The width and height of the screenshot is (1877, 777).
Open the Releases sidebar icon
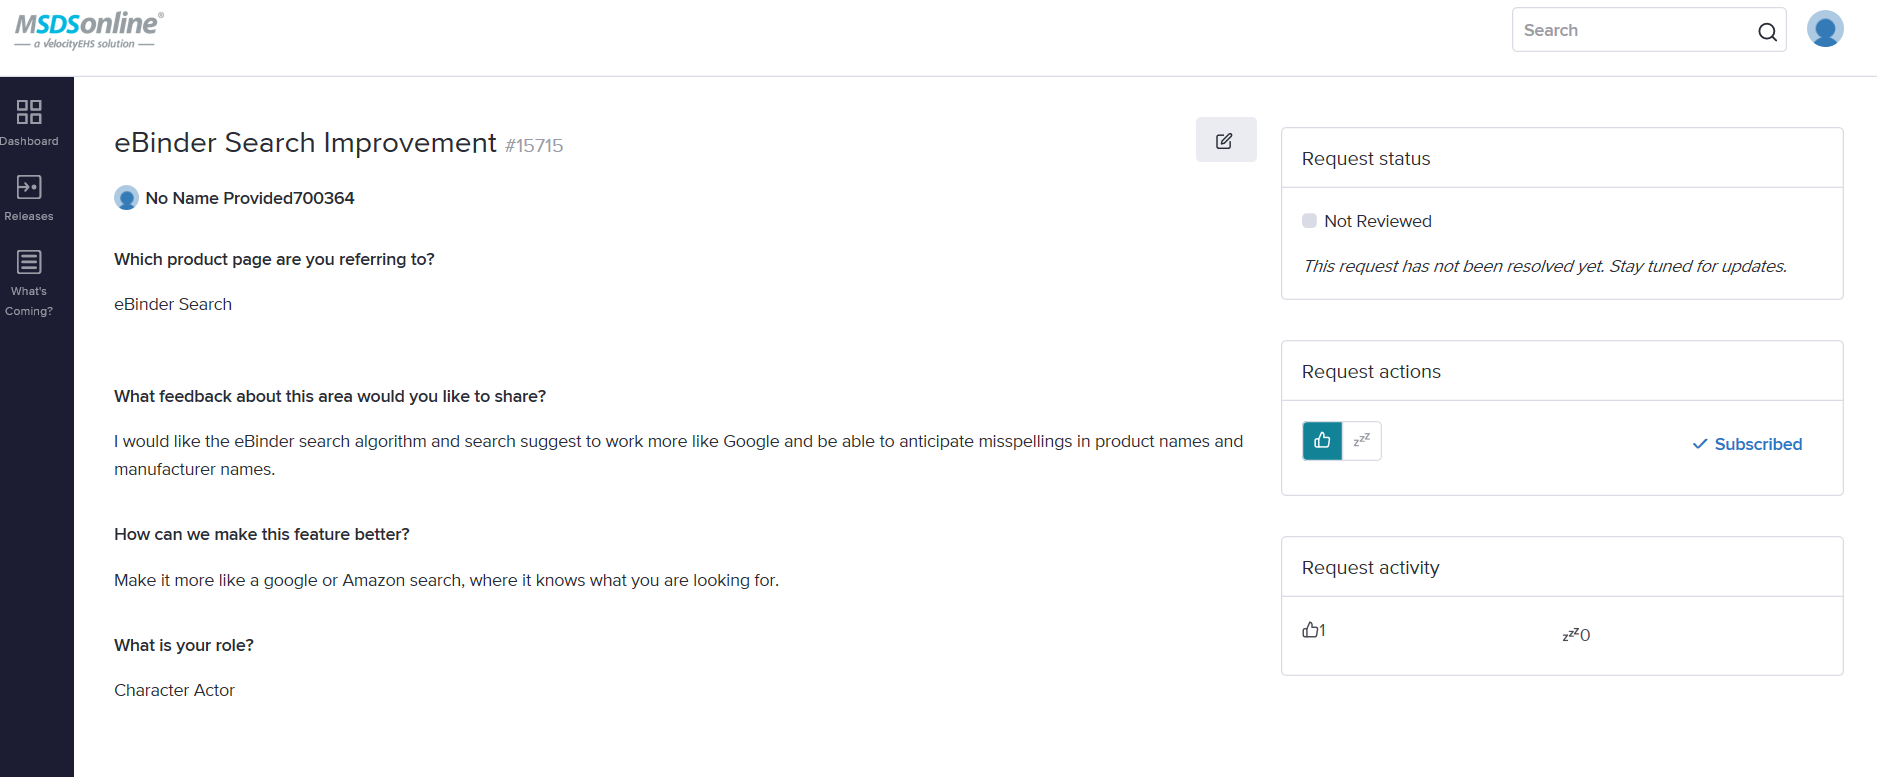29,187
